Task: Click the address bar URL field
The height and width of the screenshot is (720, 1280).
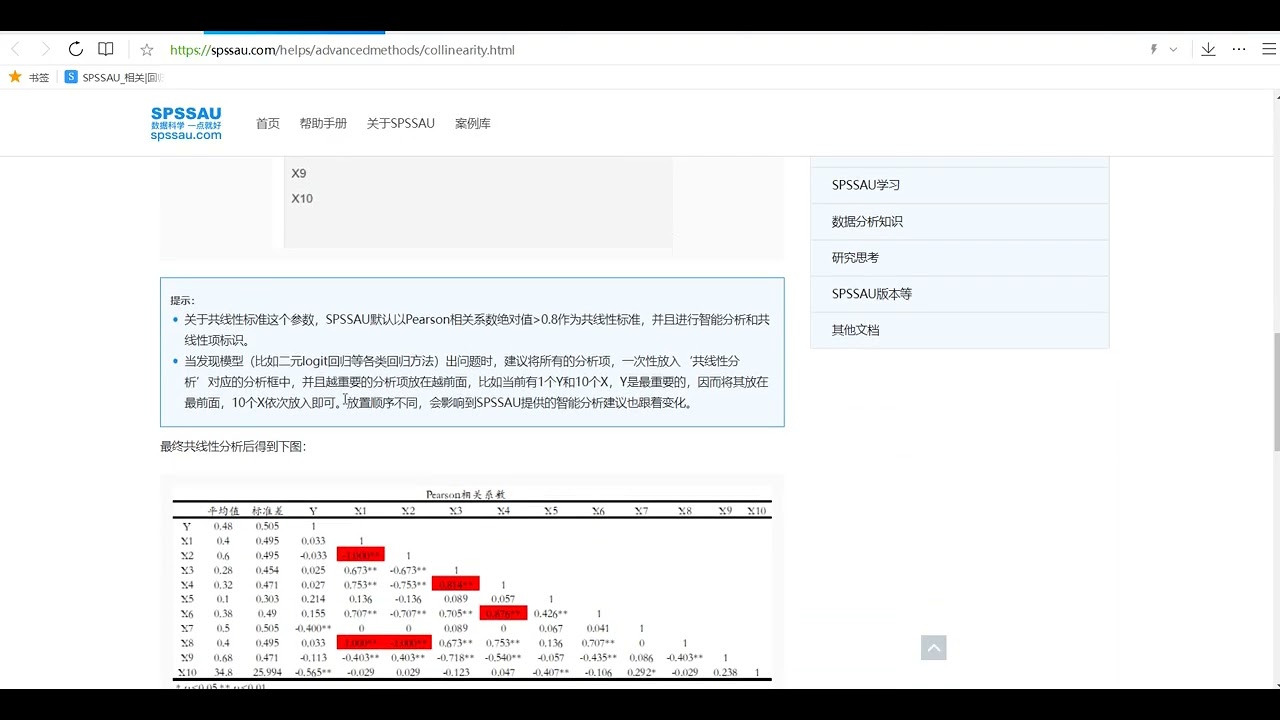Action: coord(342,49)
